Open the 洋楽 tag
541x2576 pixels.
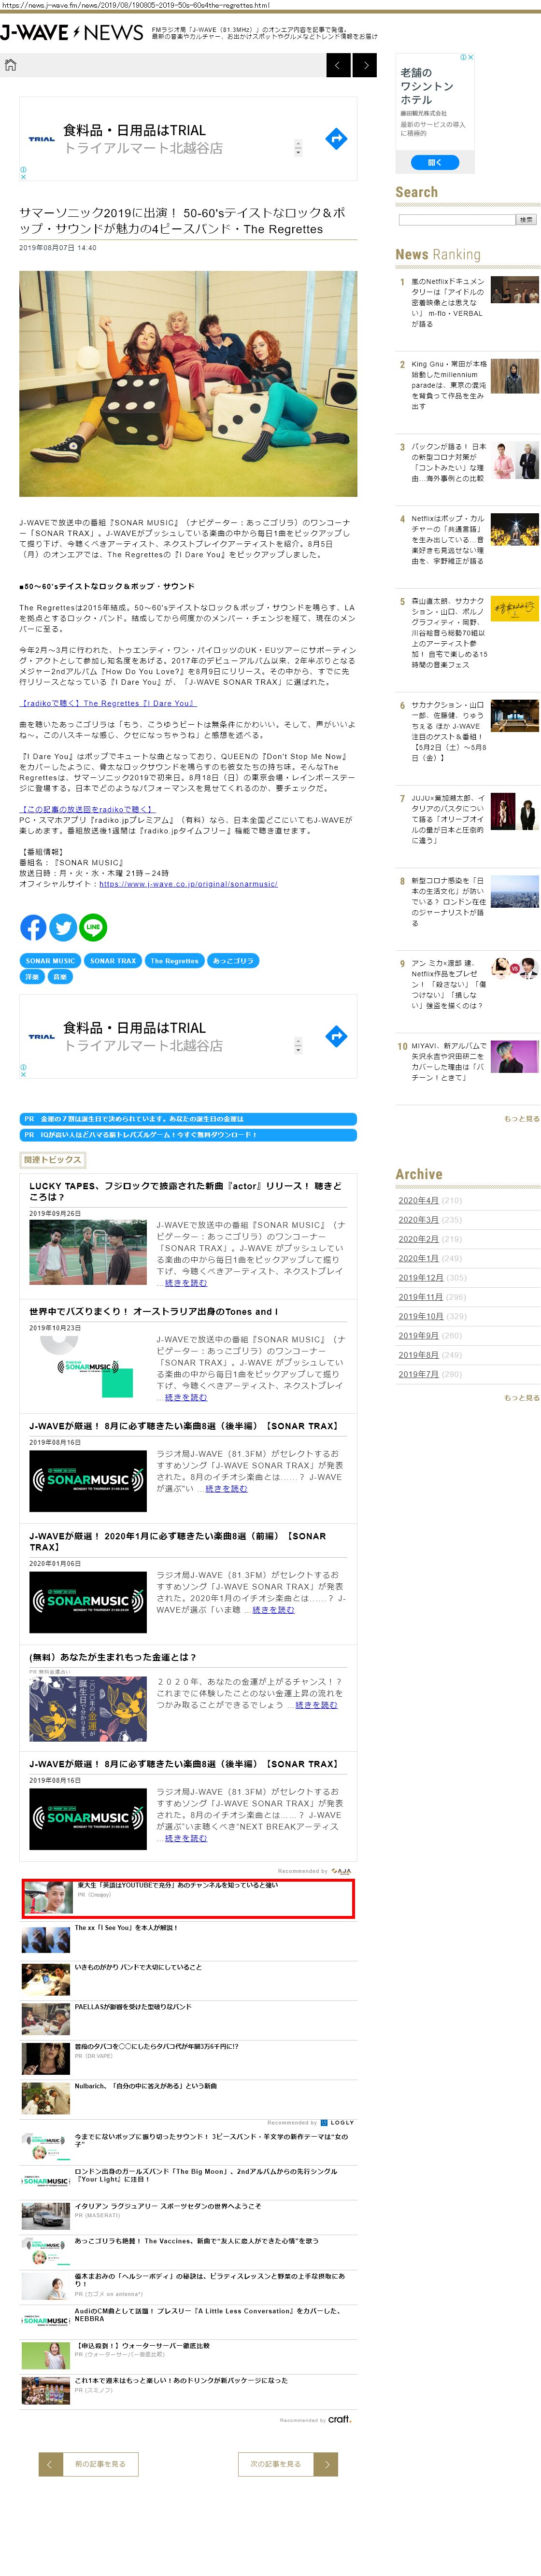pos(32,976)
